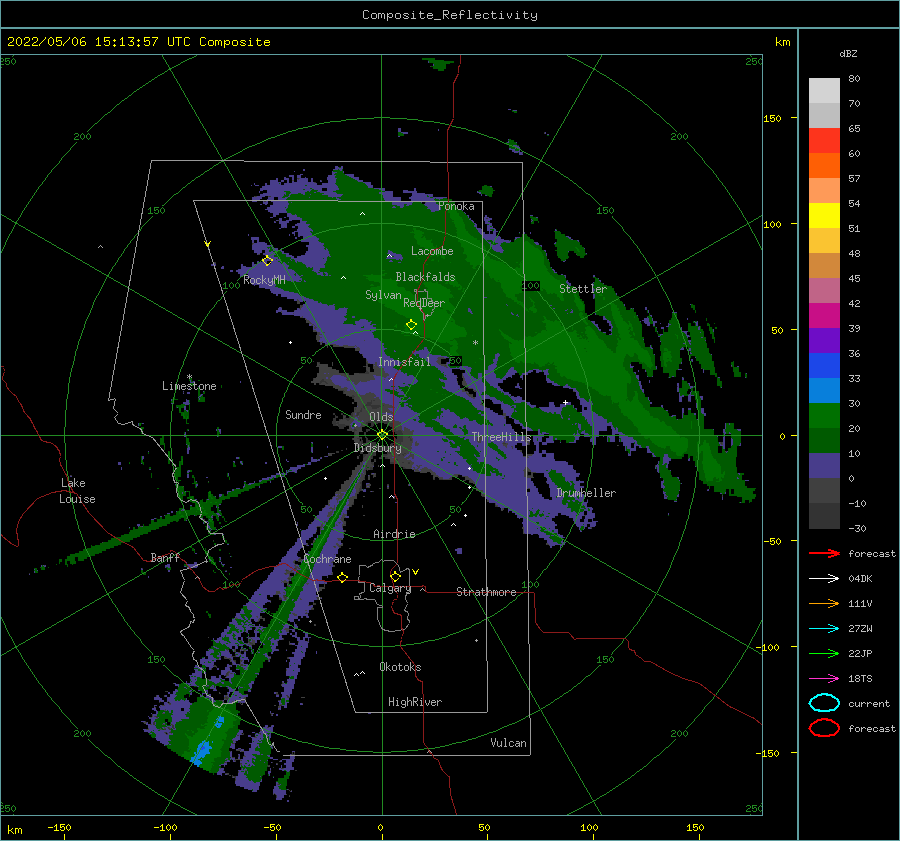Click the green 22JP arrow icon
The height and width of the screenshot is (841, 900).
pyautogui.click(x=824, y=653)
